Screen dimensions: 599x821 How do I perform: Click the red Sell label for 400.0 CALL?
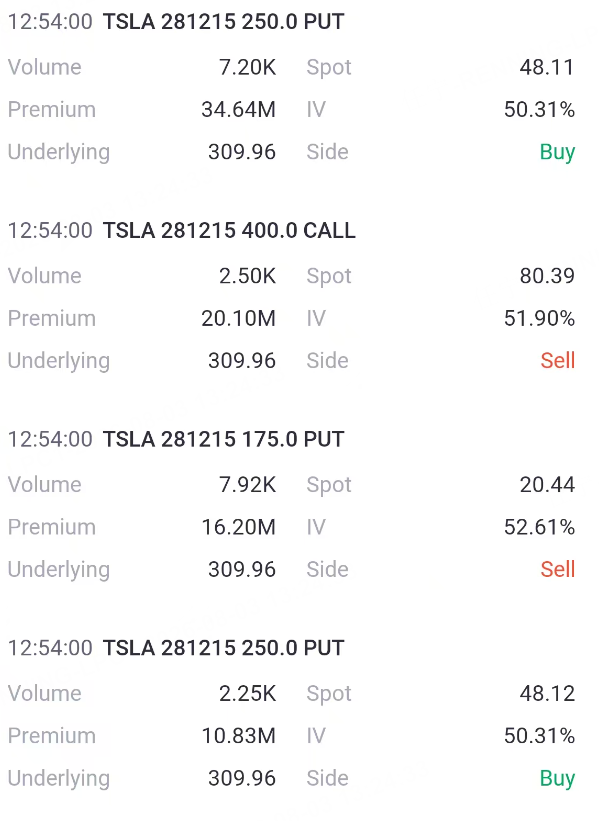click(x=558, y=361)
